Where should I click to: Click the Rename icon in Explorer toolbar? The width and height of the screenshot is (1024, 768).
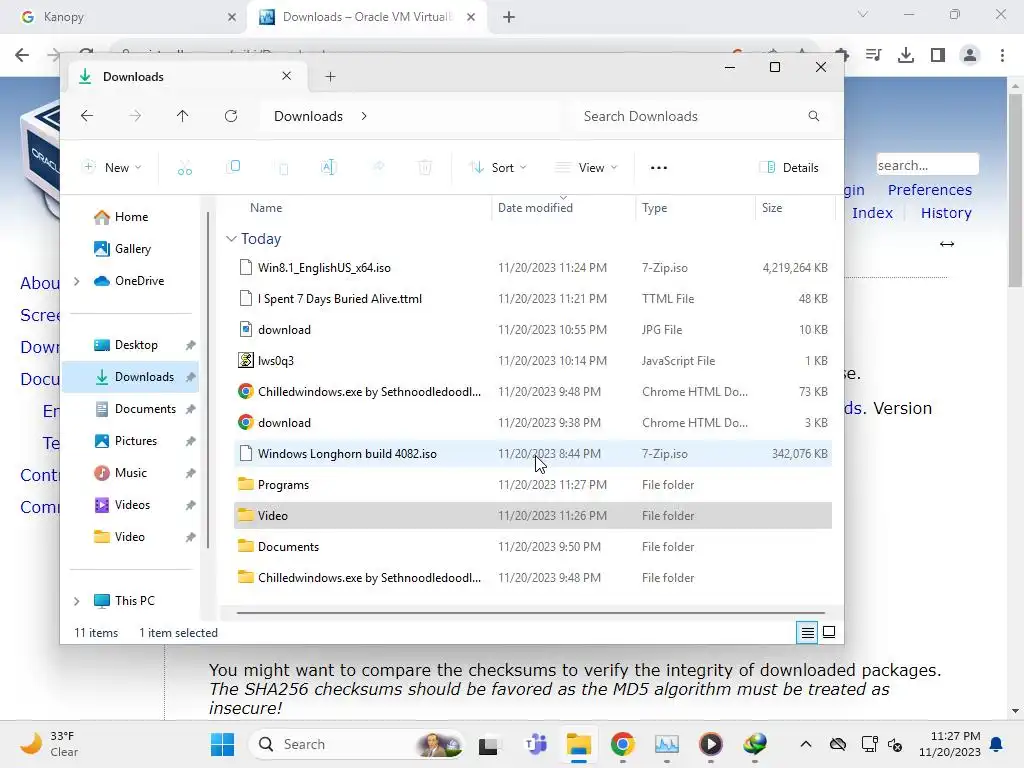328,167
